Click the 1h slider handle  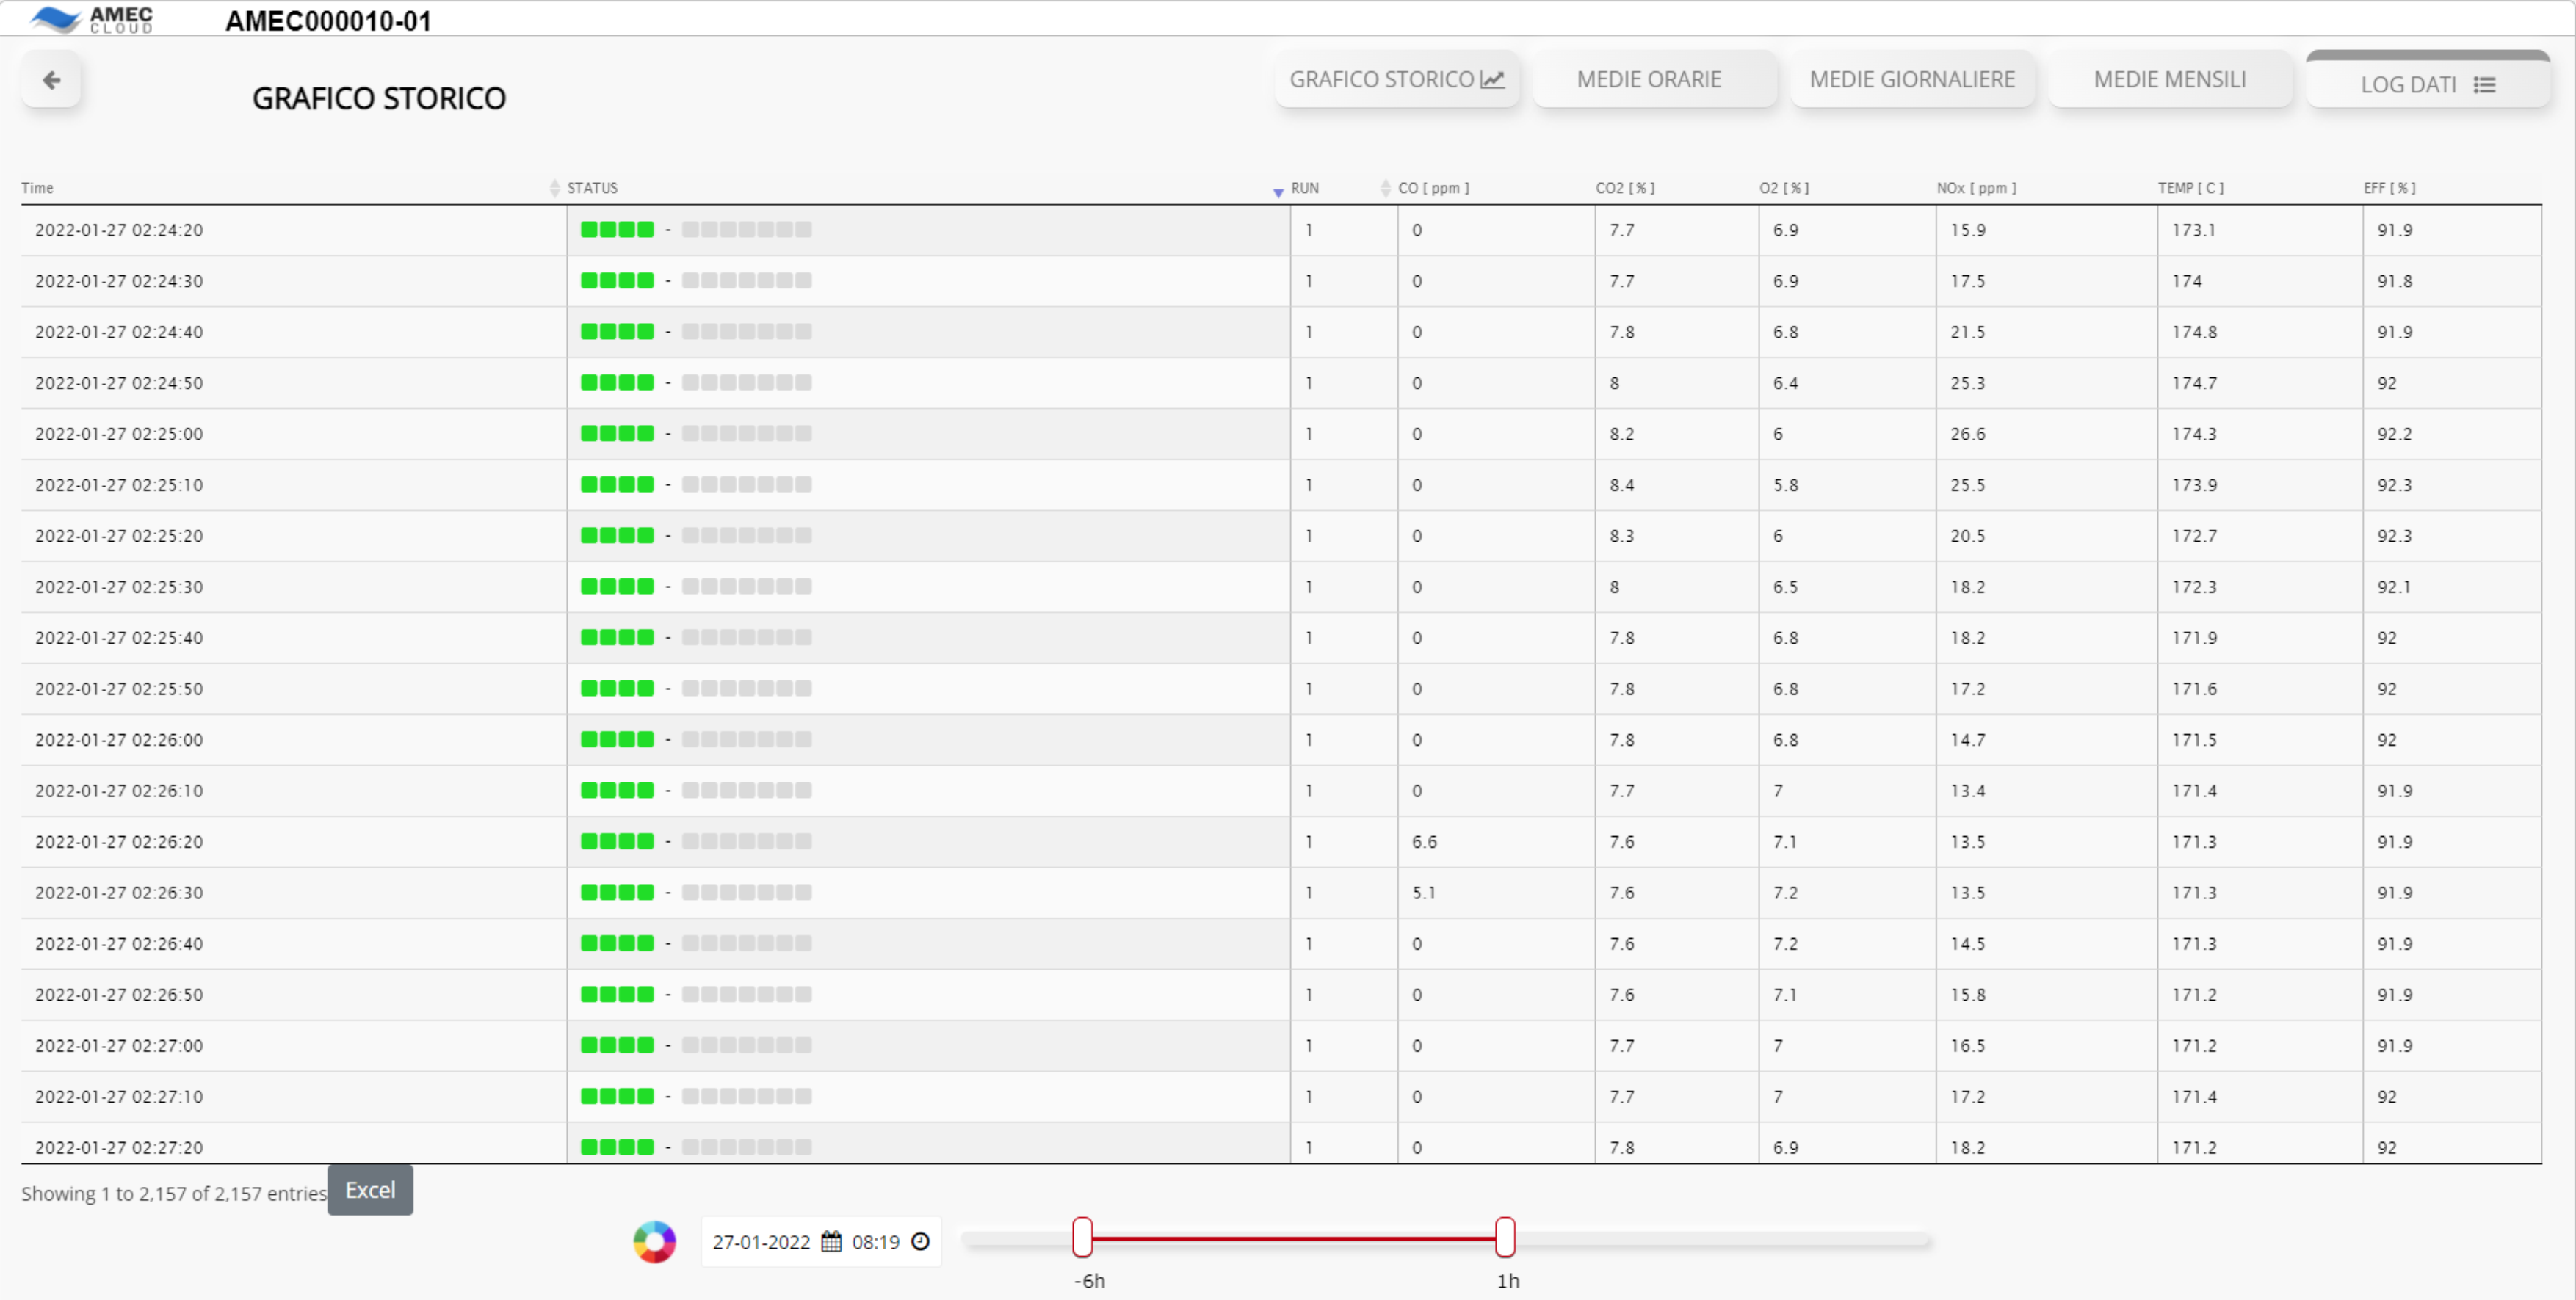tap(1505, 1238)
